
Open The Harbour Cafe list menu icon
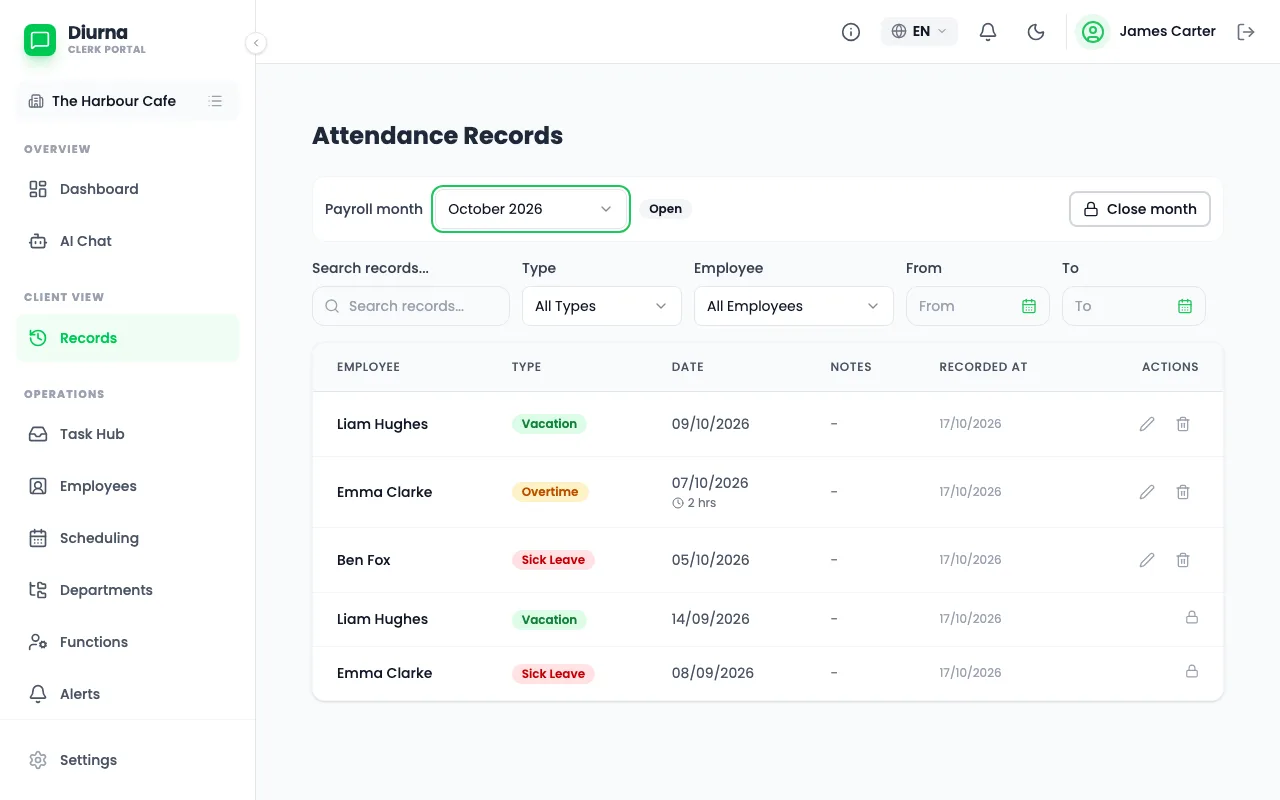pyautogui.click(x=215, y=101)
